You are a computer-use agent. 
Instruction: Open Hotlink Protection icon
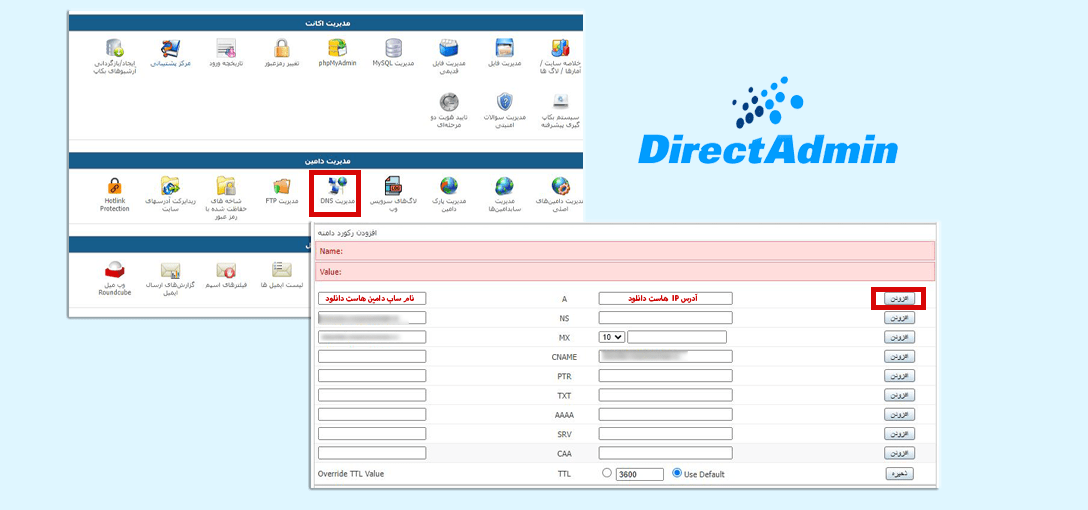114,185
